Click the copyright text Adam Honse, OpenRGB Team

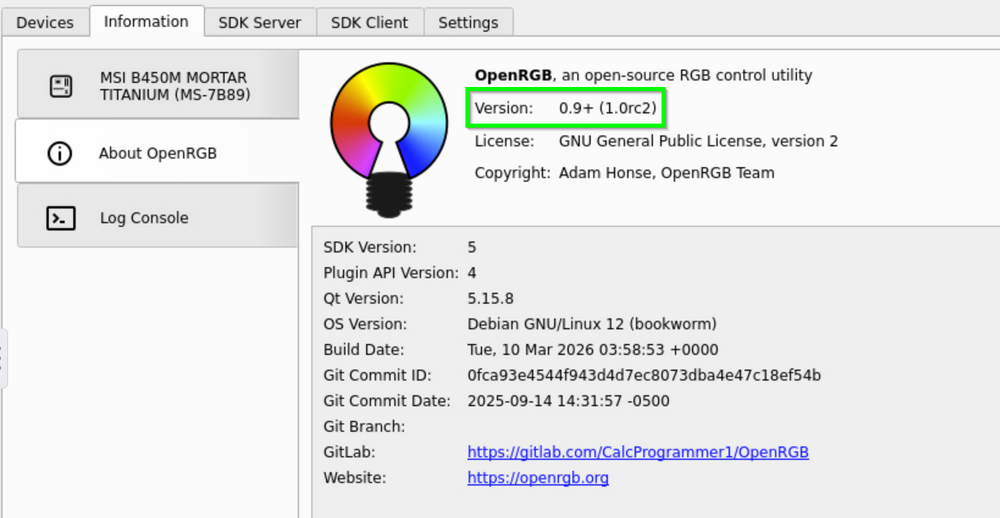tap(666, 173)
